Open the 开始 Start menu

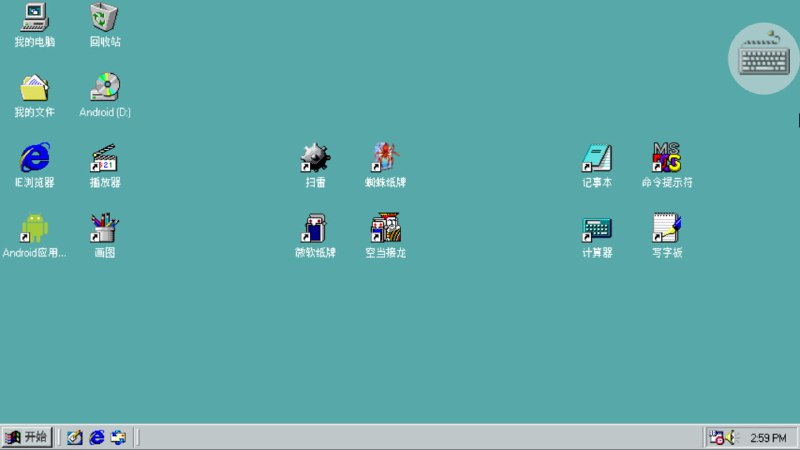tap(27, 437)
